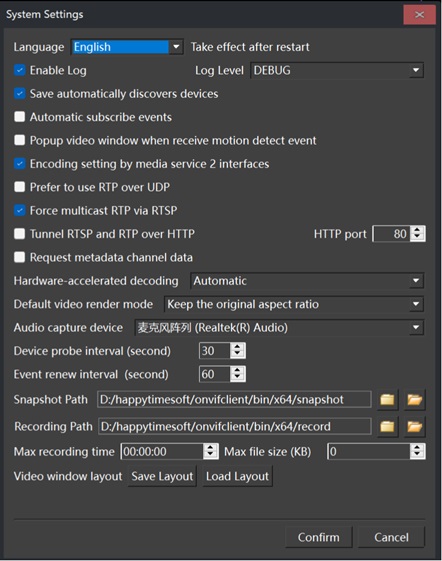This screenshot has width=442, height=561.
Task: Increase Device probe interval
Action: click(x=237, y=347)
